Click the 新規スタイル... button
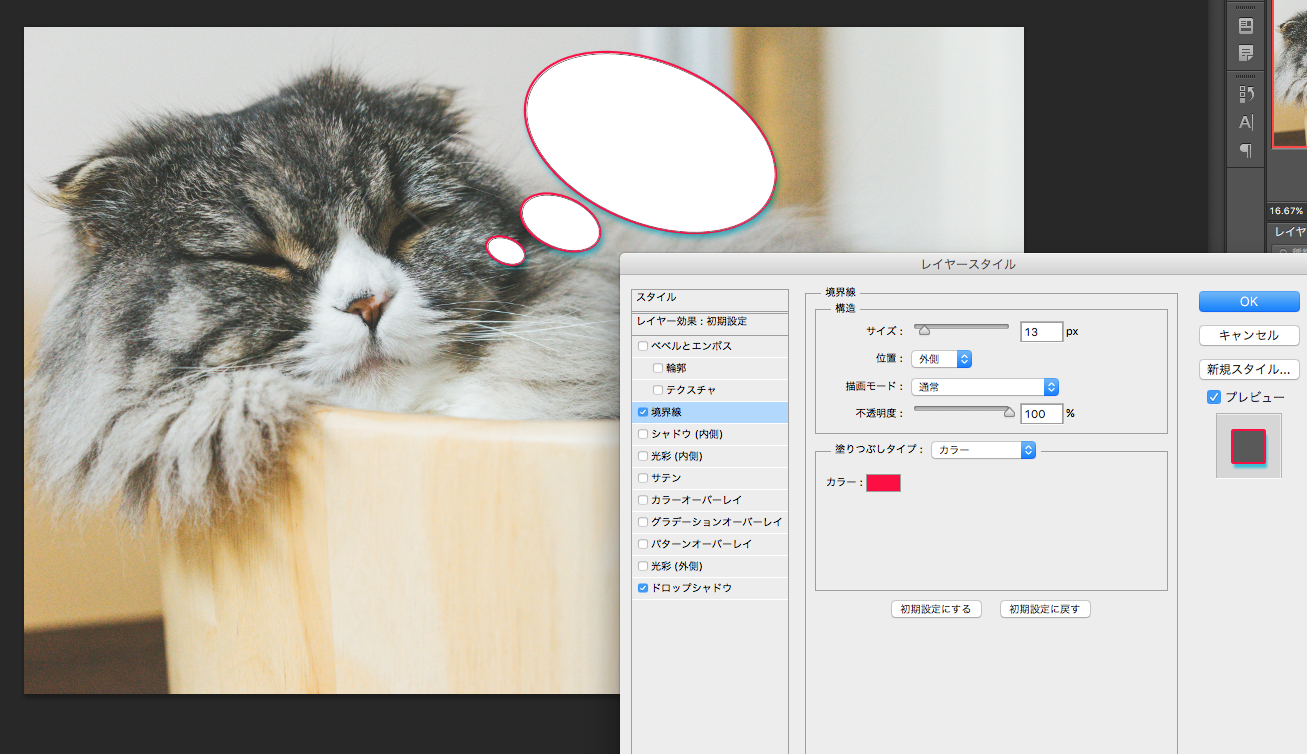This screenshot has height=754, width=1307. point(1248,368)
